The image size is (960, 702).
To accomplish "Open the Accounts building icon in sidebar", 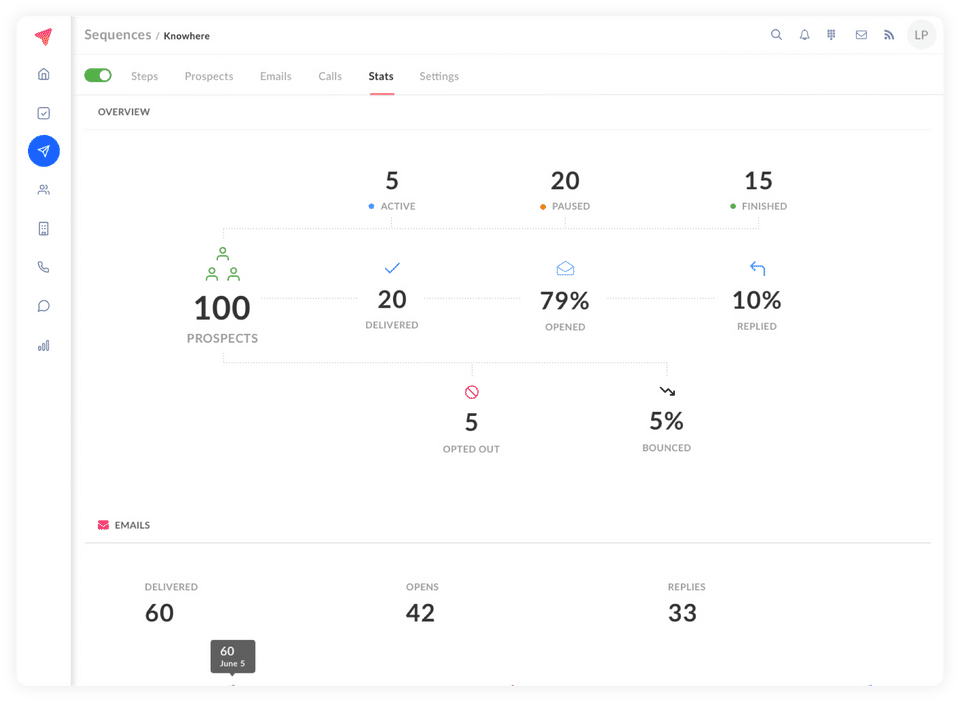I will point(43,228).
